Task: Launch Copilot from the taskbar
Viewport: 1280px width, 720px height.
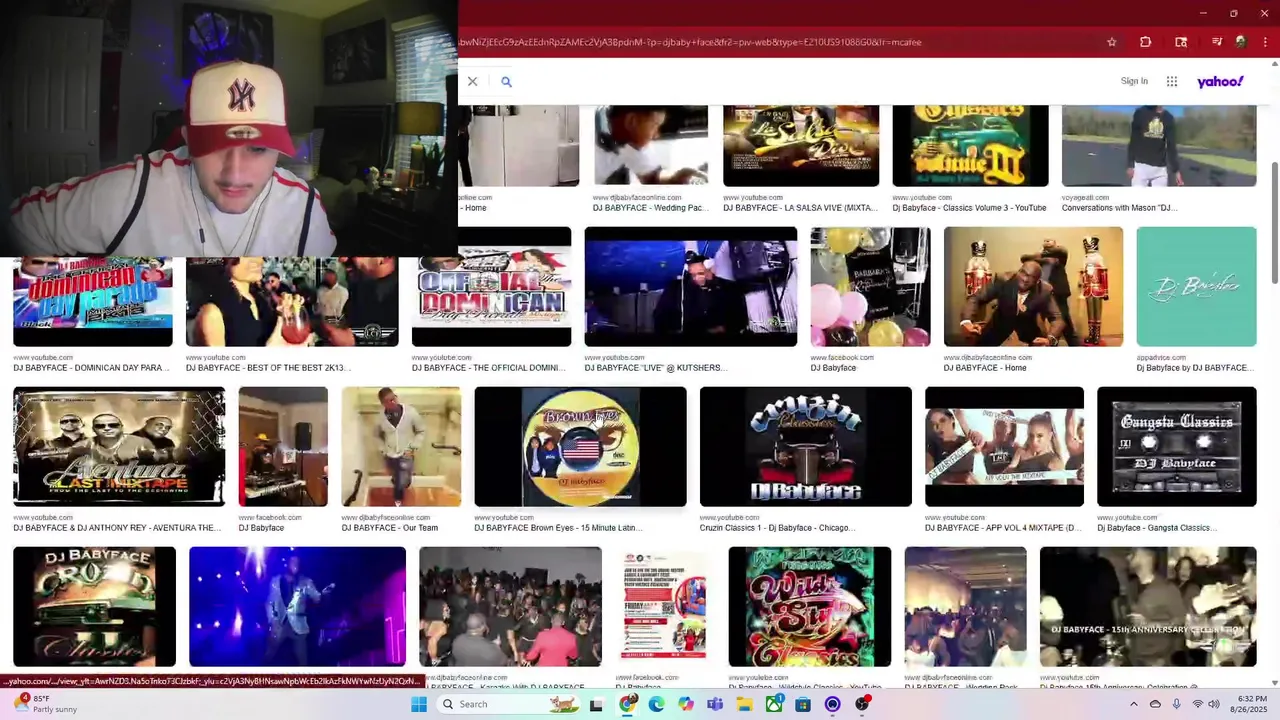Action: click(685, 704)
